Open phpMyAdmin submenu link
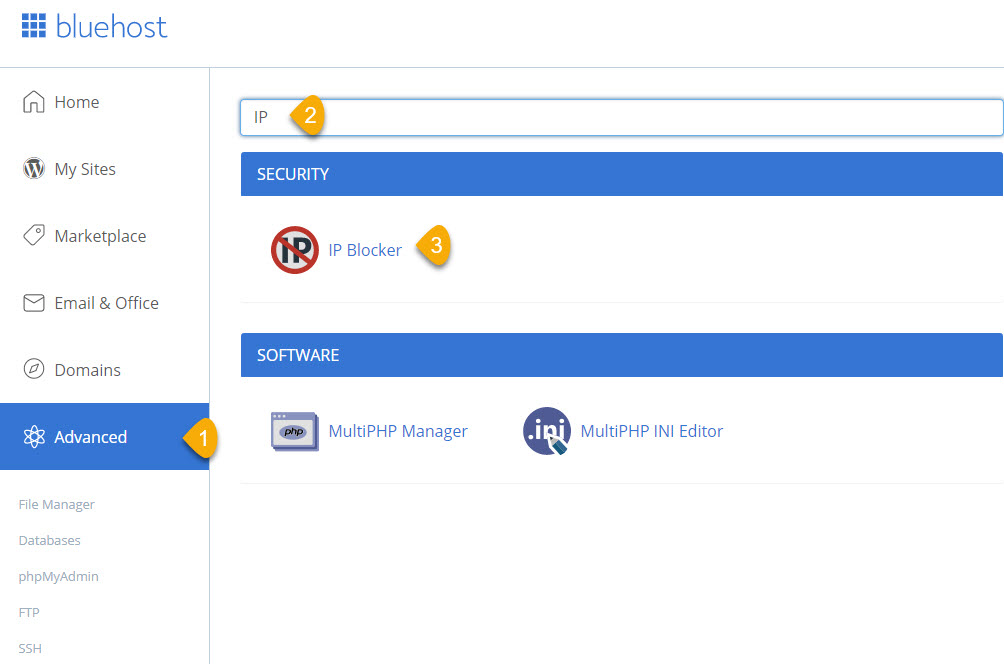 (x=58, y=576)
